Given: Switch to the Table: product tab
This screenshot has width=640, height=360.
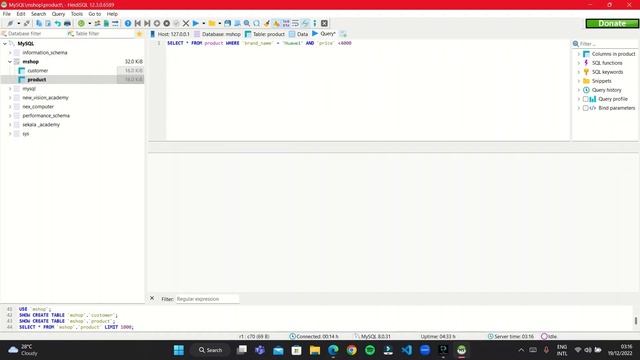Looking at the screenshot, I should click(x=264, y=34).
